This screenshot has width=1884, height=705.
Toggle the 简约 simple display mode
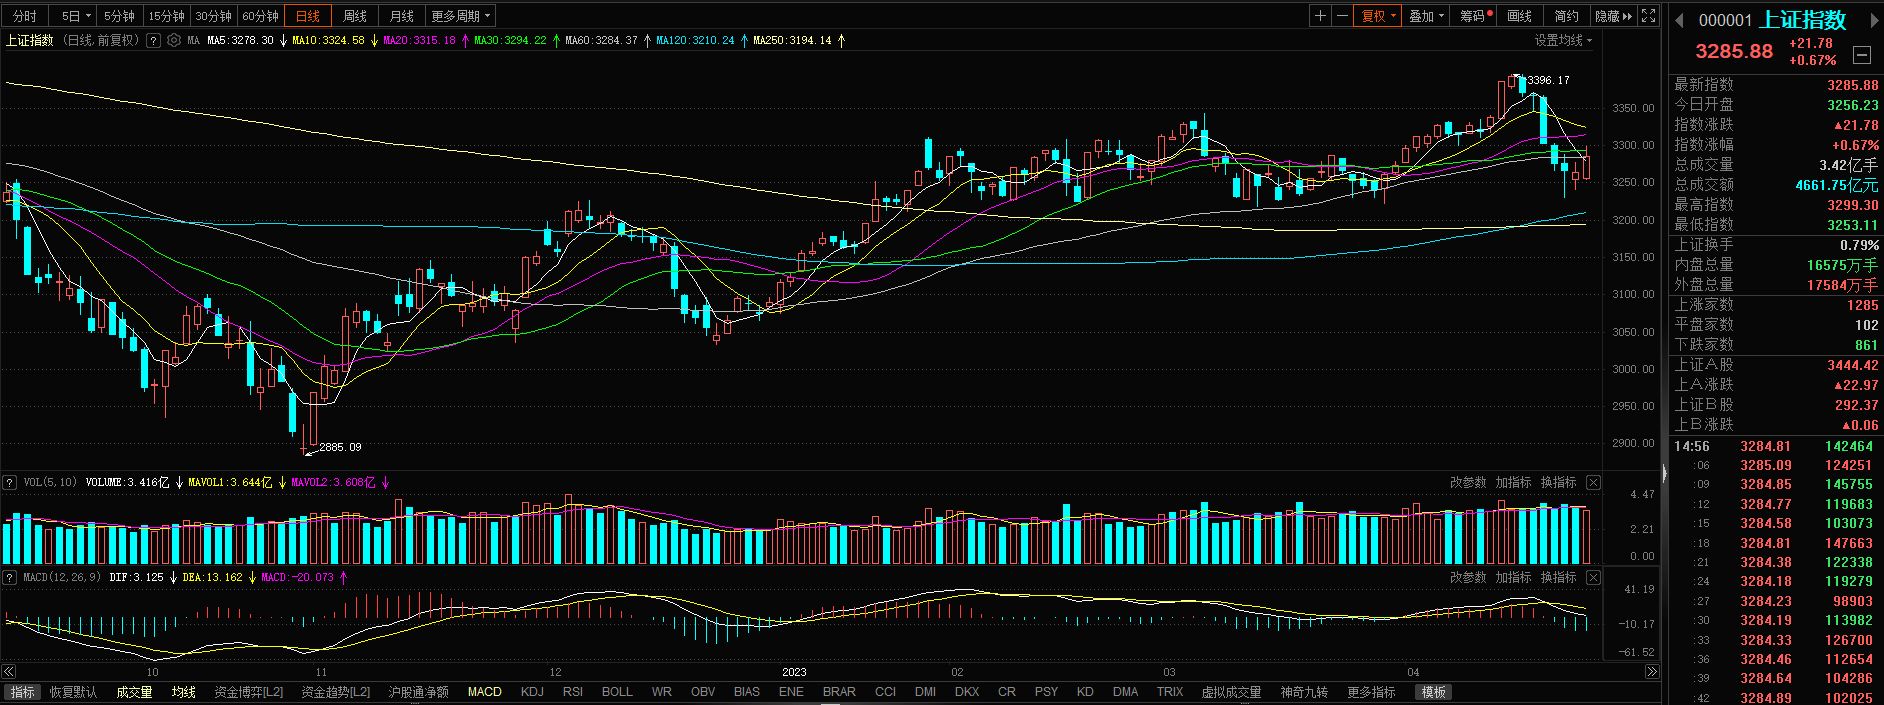pos(1566,16)
